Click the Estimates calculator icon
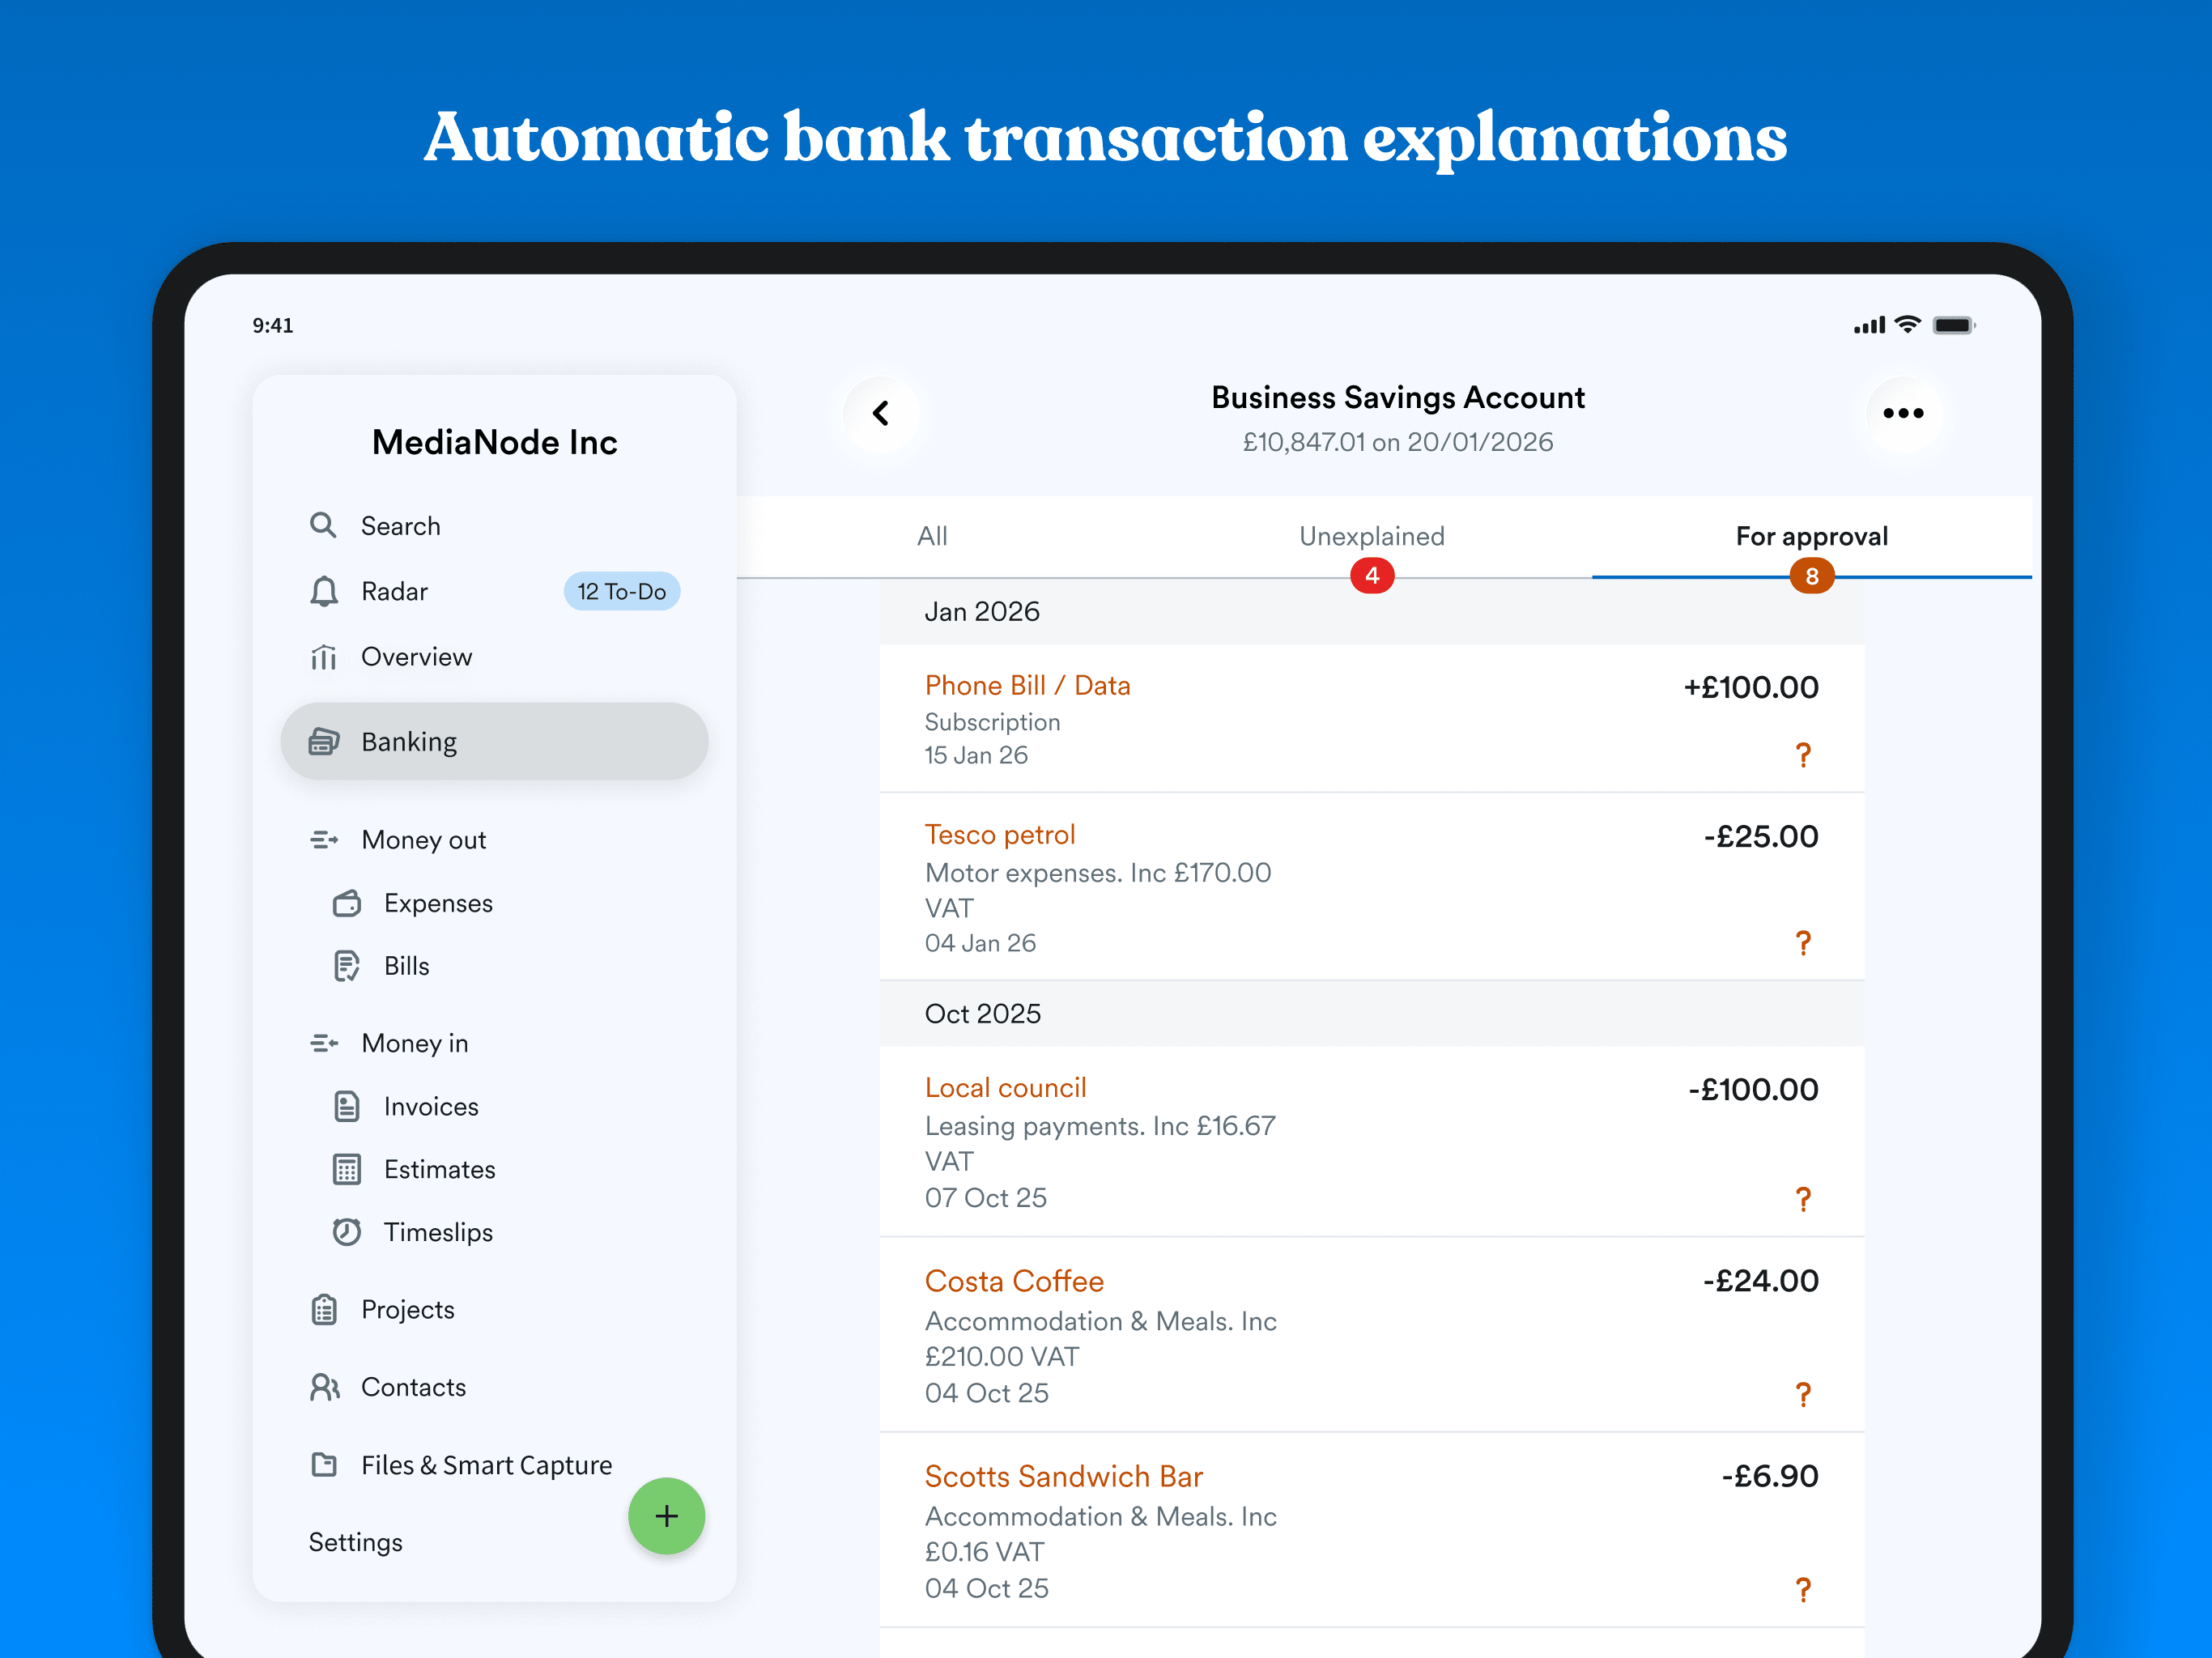The height and width of the screenshot is (1658, 2212). click(x=346, y=1169)
